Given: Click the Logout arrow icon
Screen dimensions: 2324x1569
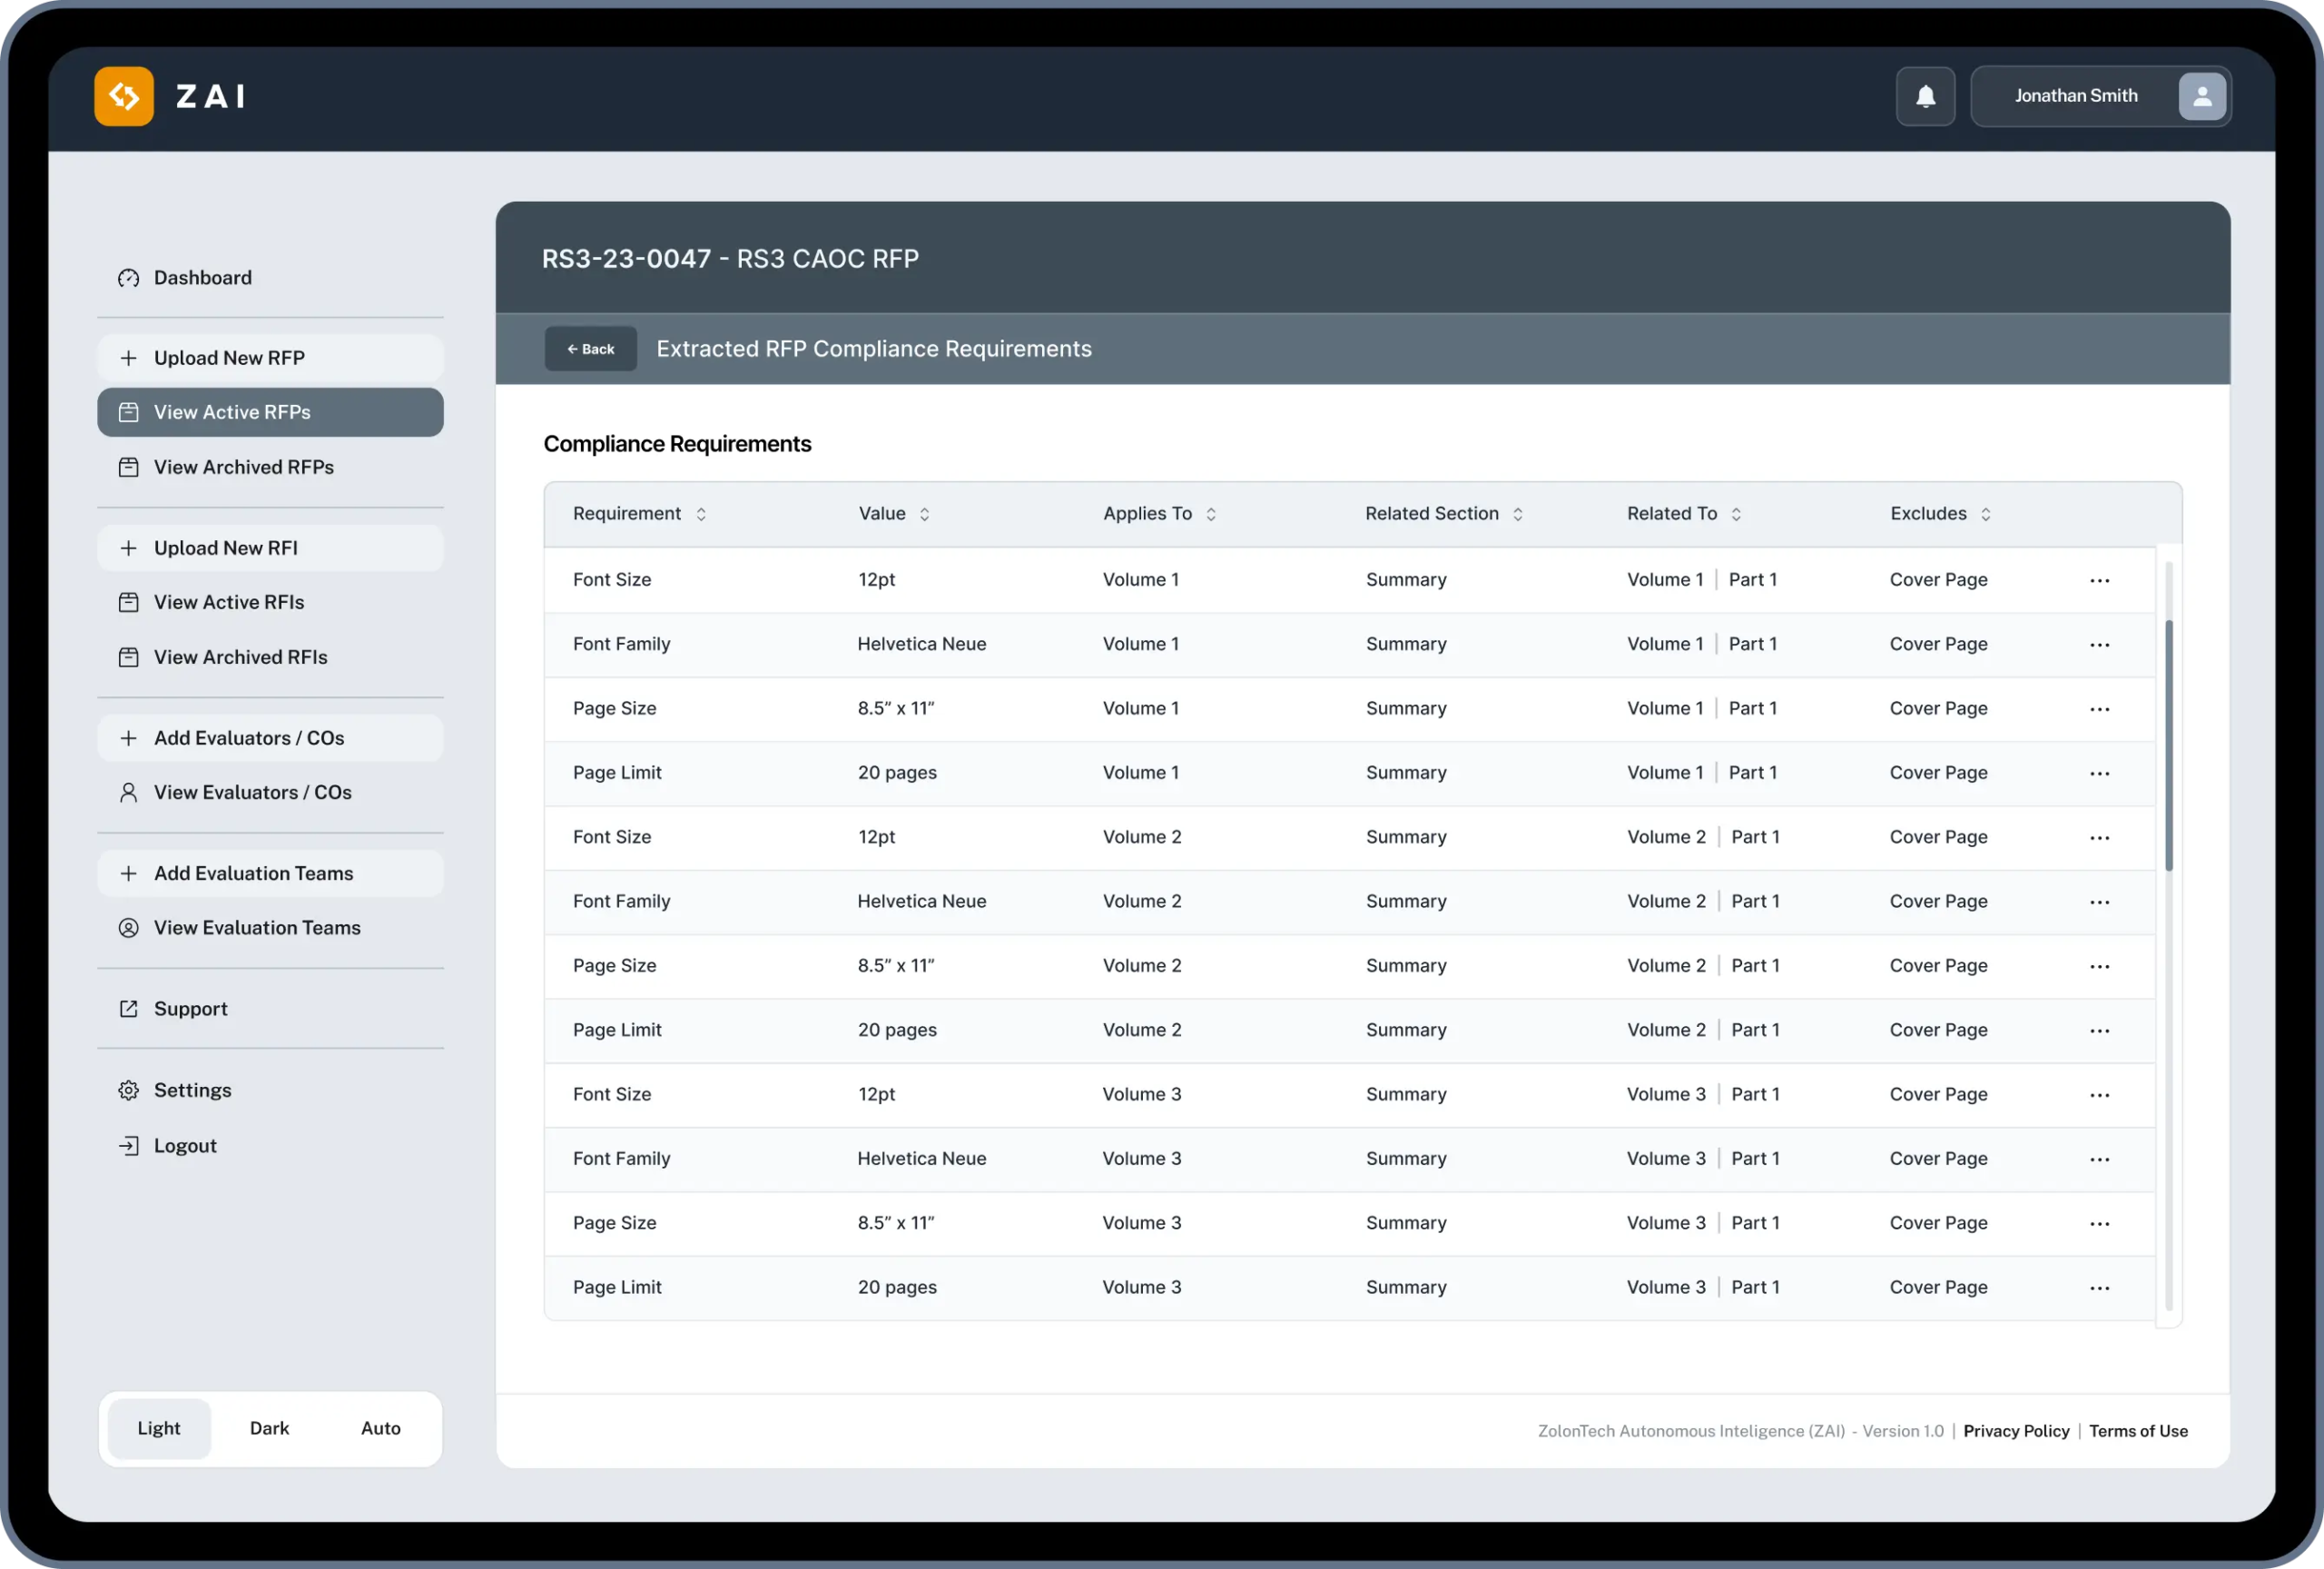Looking at the screenshot, I should tap(129, 1146).
